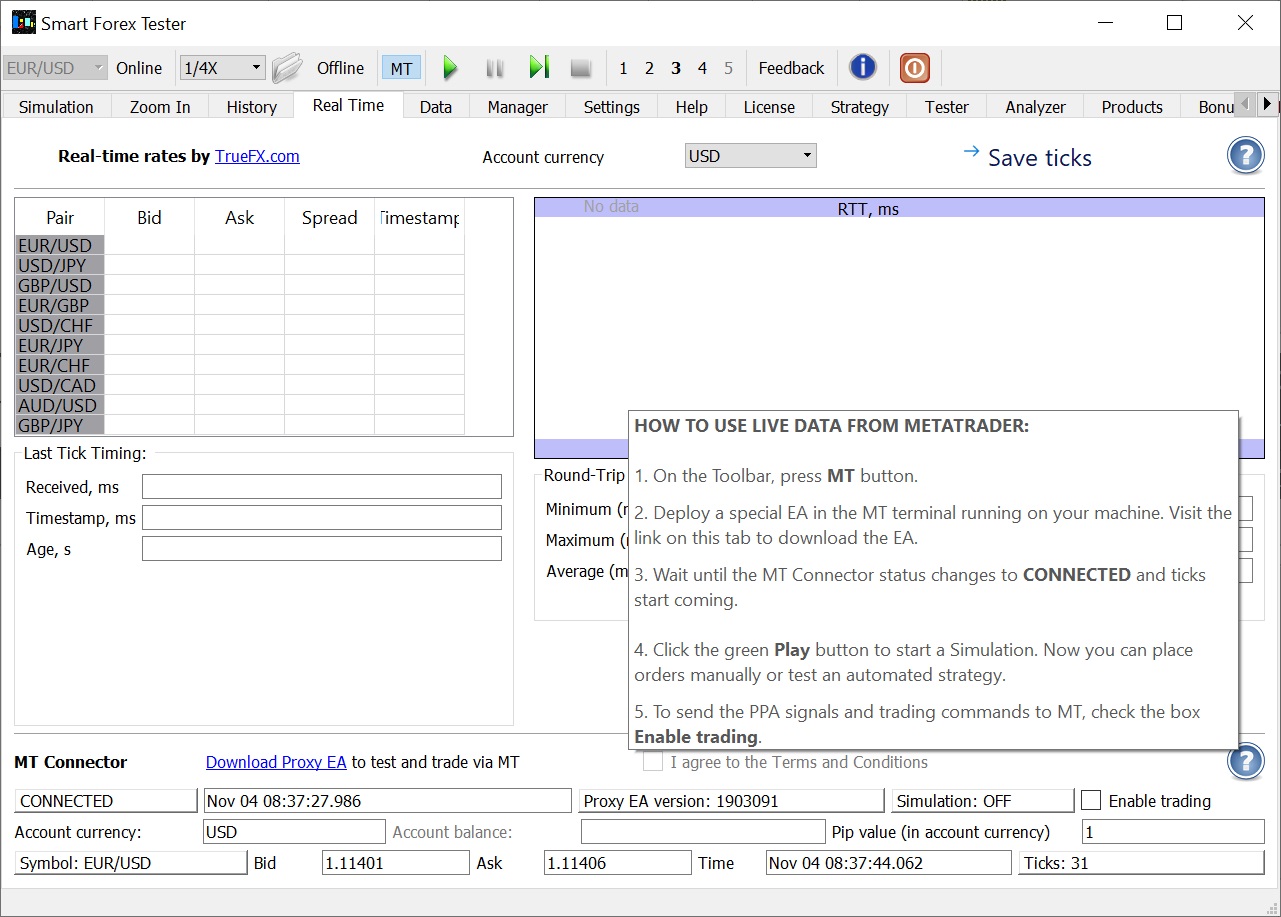Enable trading checkbox
Image resolution: width=1281 pixels, height=917 pixels.
coord(1092,800)
